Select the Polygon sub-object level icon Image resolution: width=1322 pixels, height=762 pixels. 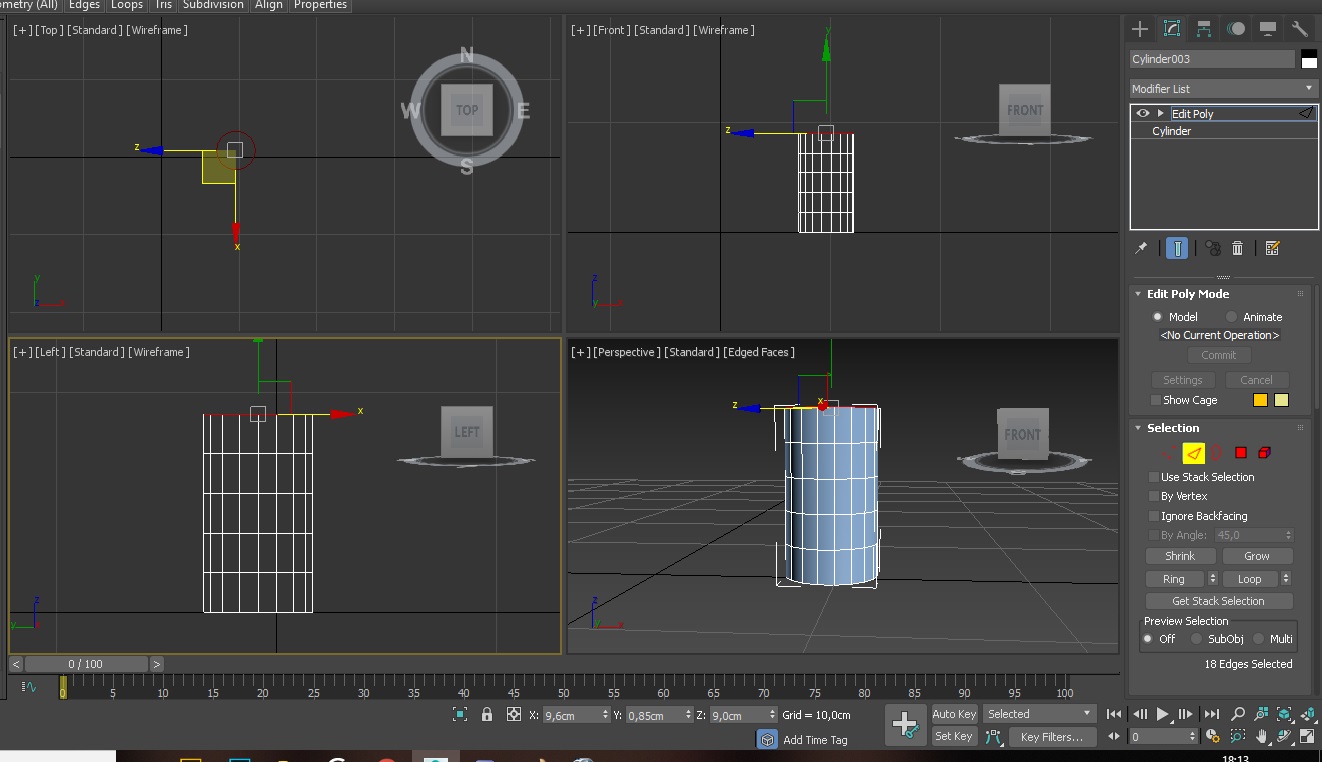tap(1241, 453)
